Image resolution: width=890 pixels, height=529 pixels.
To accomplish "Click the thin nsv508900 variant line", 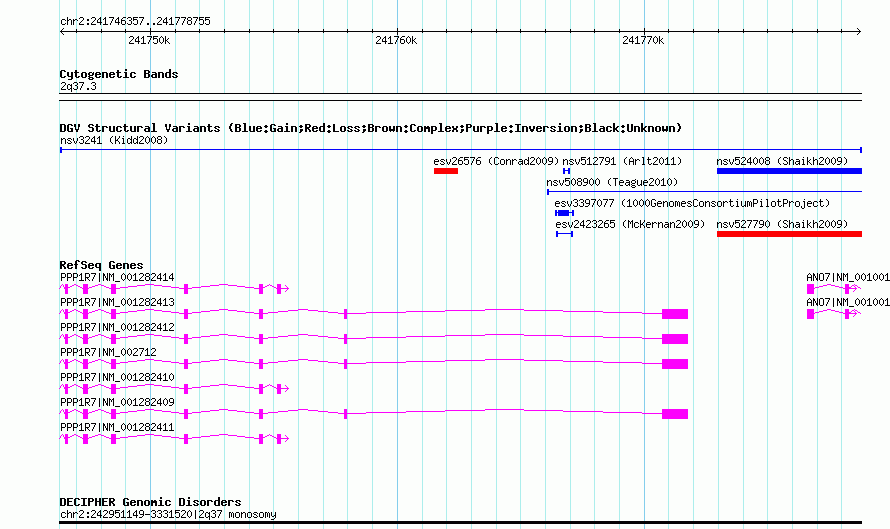I will 704,192.
